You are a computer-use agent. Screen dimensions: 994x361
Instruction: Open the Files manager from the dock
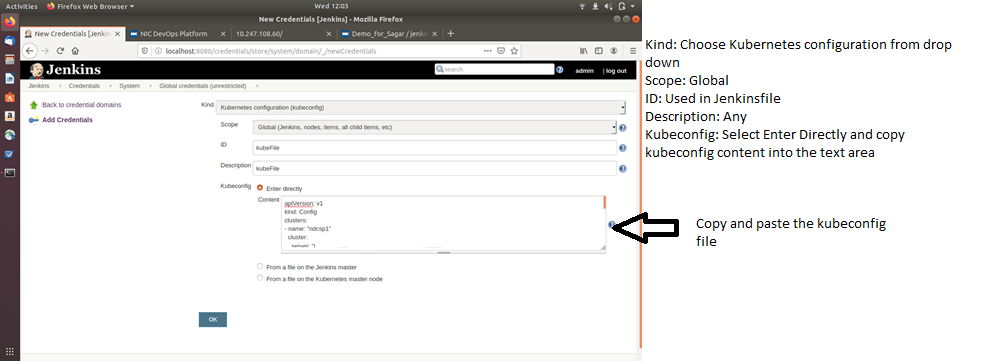point(10,60)
